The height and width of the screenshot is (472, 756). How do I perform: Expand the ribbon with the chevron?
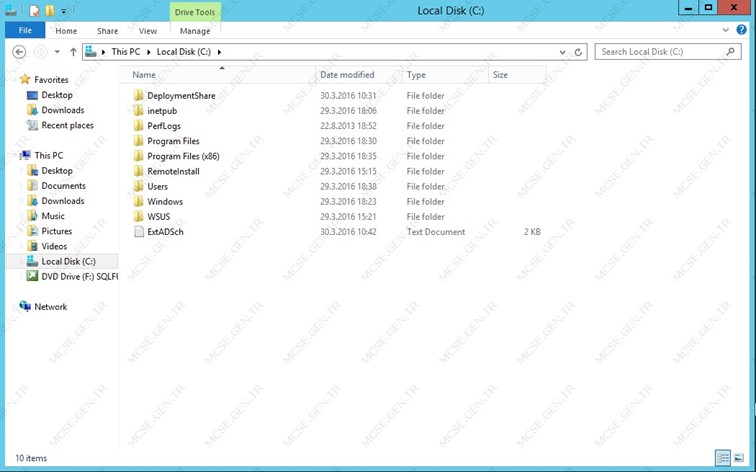coord(726,30)
